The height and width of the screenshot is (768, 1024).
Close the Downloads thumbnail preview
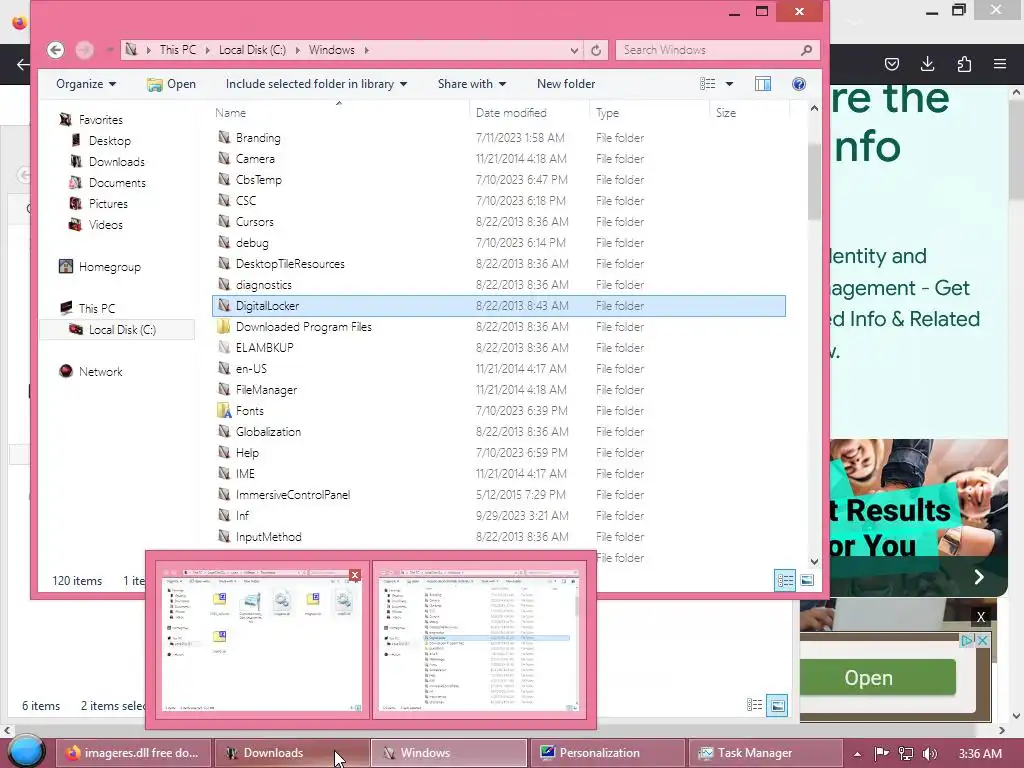355,575
